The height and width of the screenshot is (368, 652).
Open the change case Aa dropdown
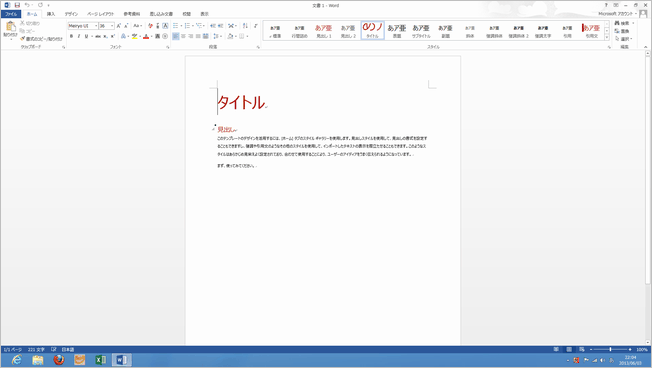(137, 26)
